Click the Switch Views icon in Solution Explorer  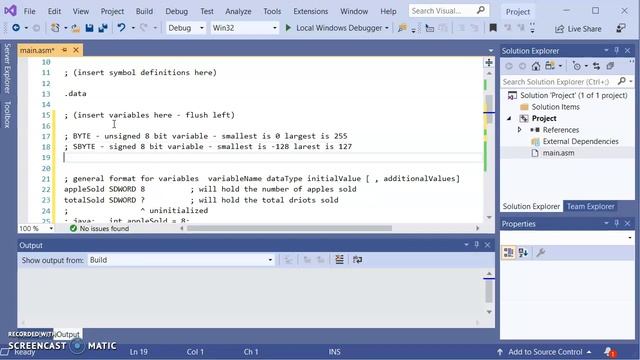click(x=550, y=66)
